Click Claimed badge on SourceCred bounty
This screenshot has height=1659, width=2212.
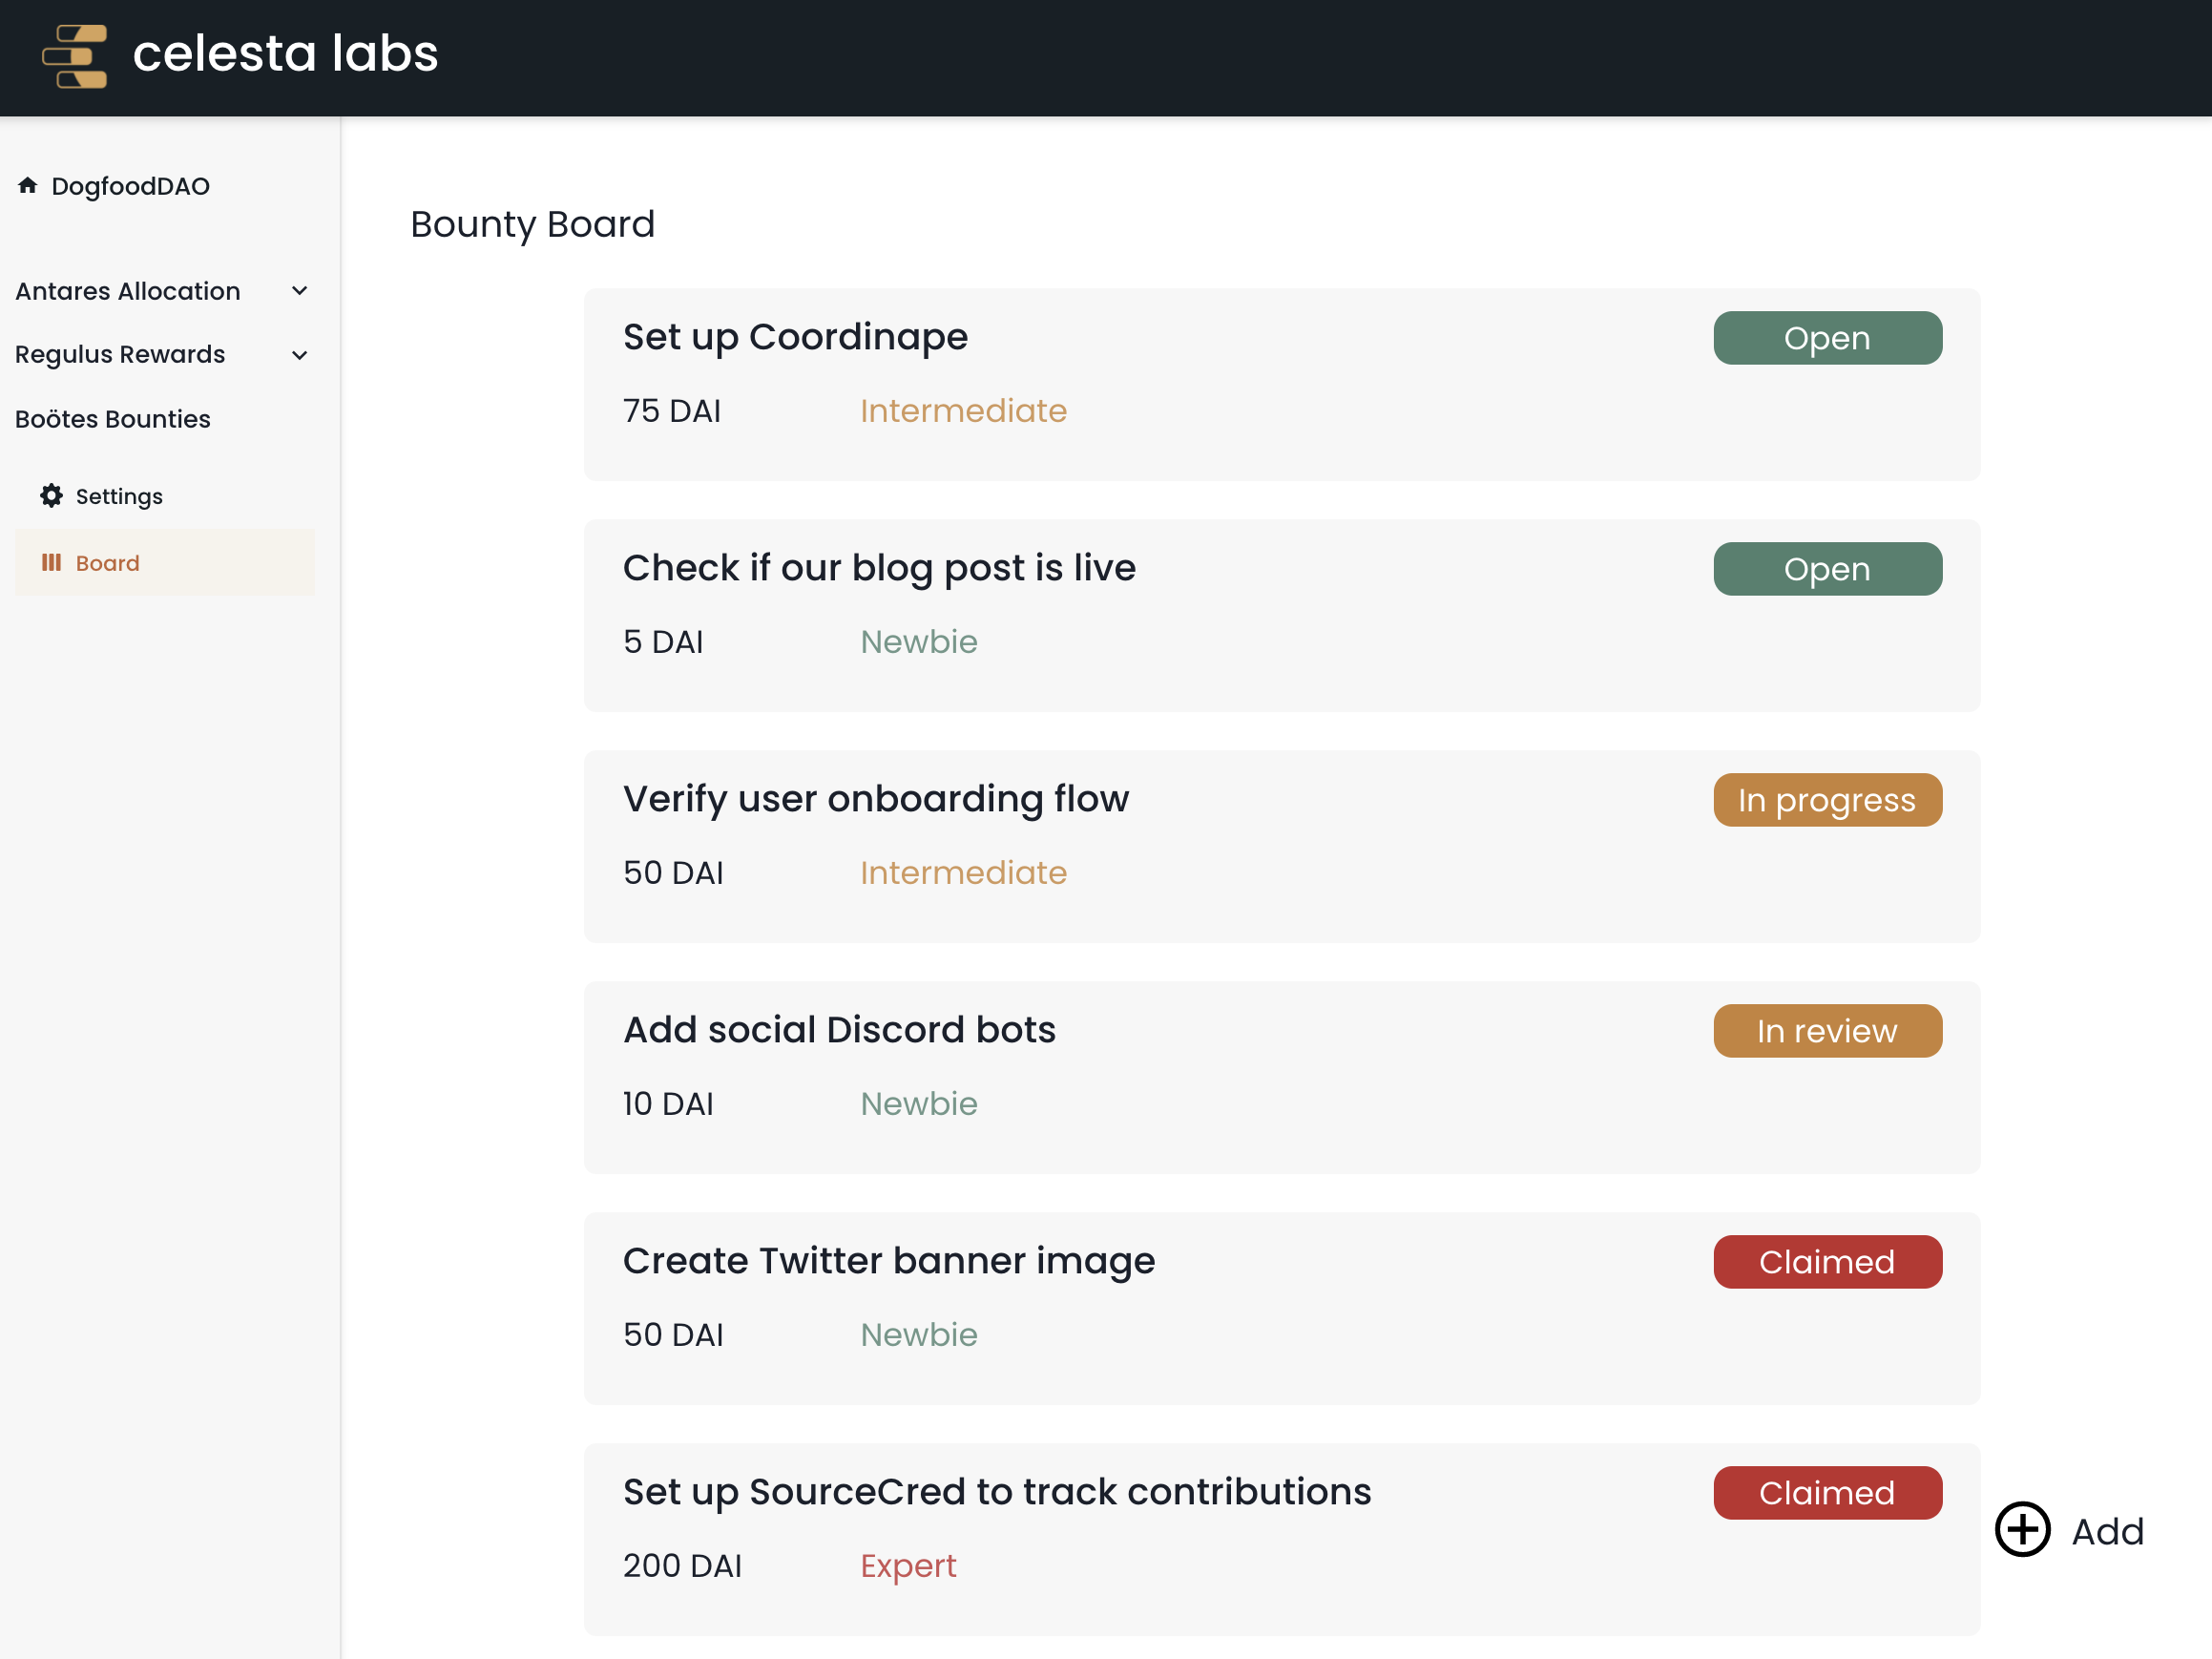tap(1827, 1493)
